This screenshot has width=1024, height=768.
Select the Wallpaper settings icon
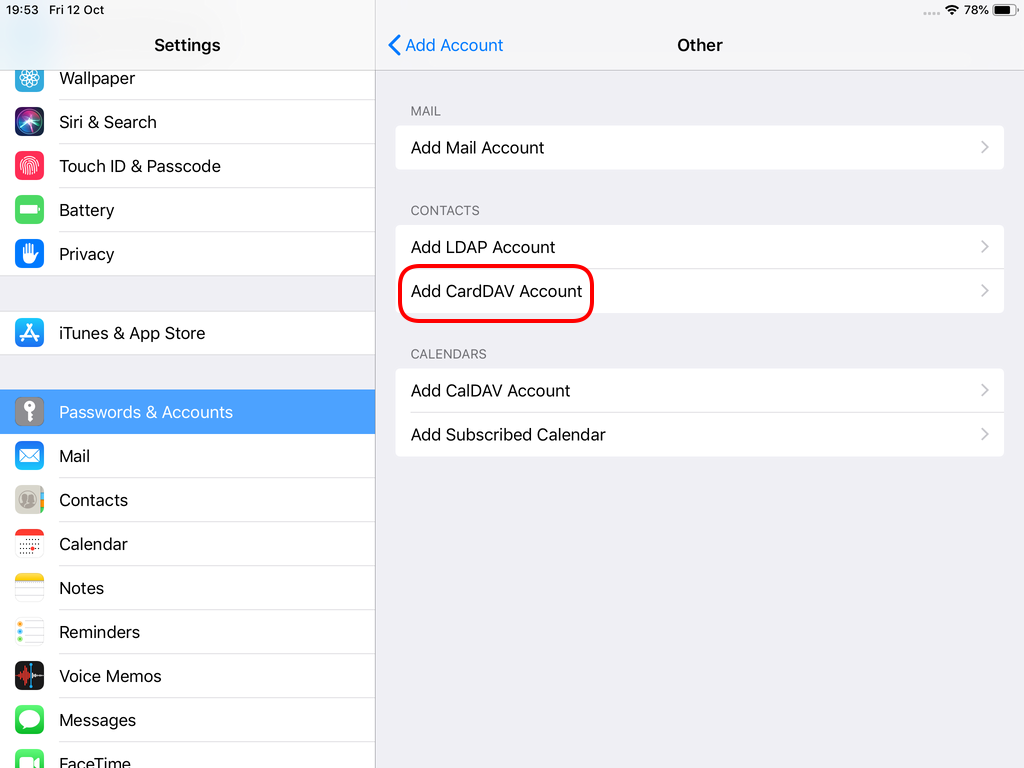[29, 78]
